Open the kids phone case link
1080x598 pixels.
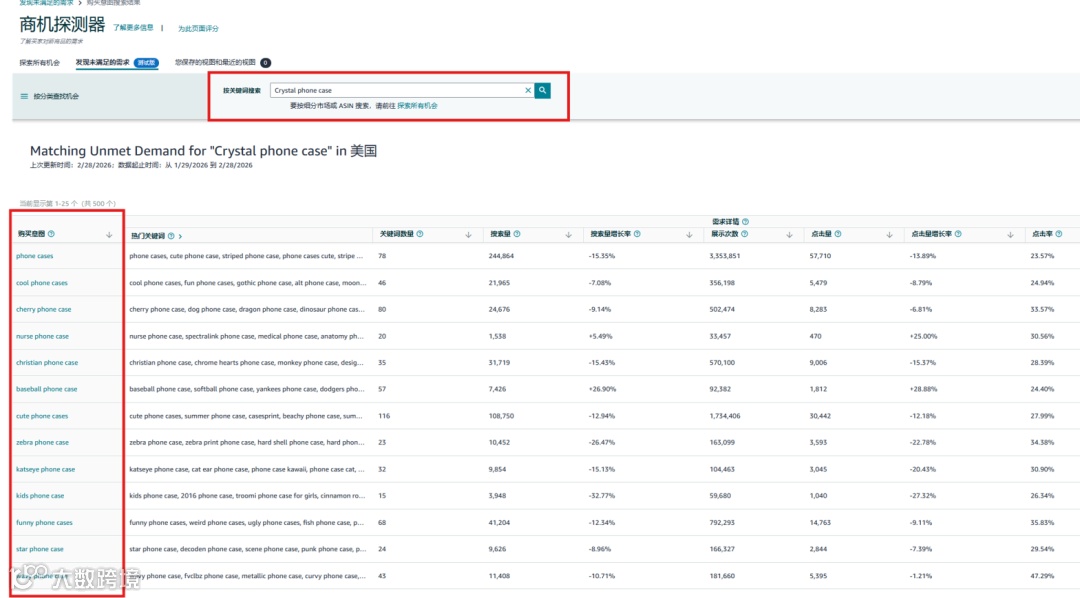pos(40,496)
